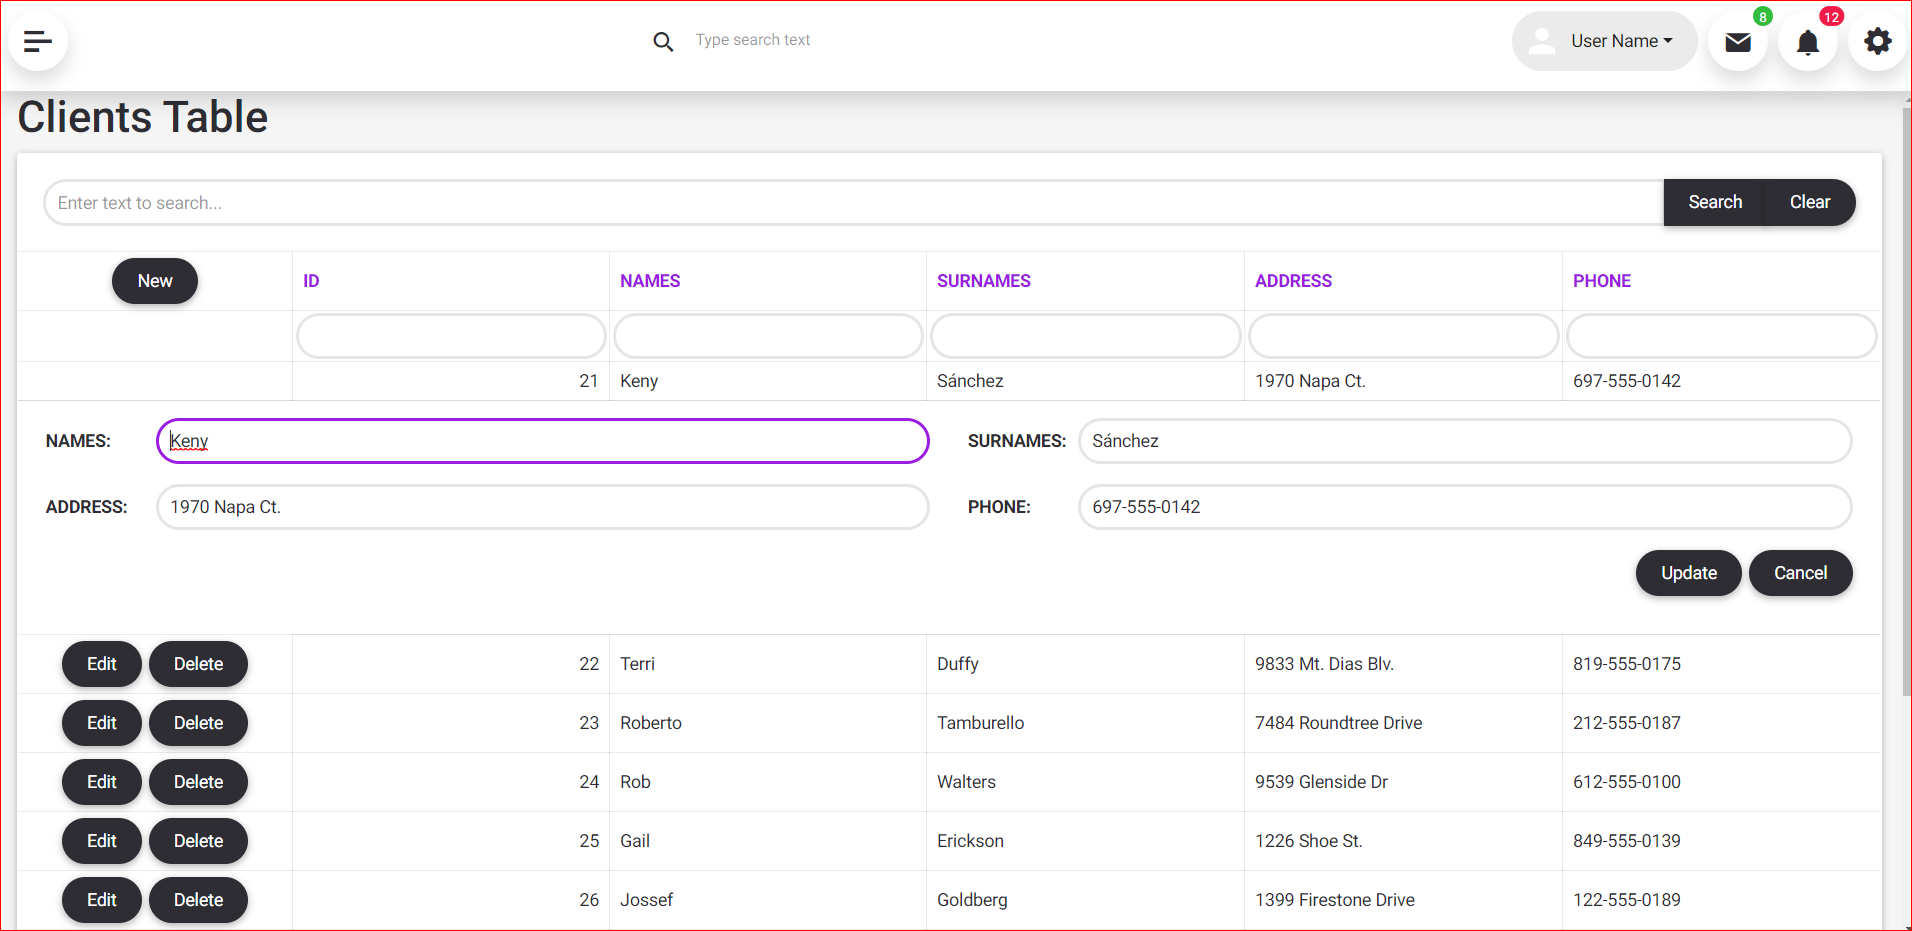Open the mail messages icon
Image resolution: width=1912 pixels, height=931 pixels.
pyautogui.click(x=1738, y=42)
